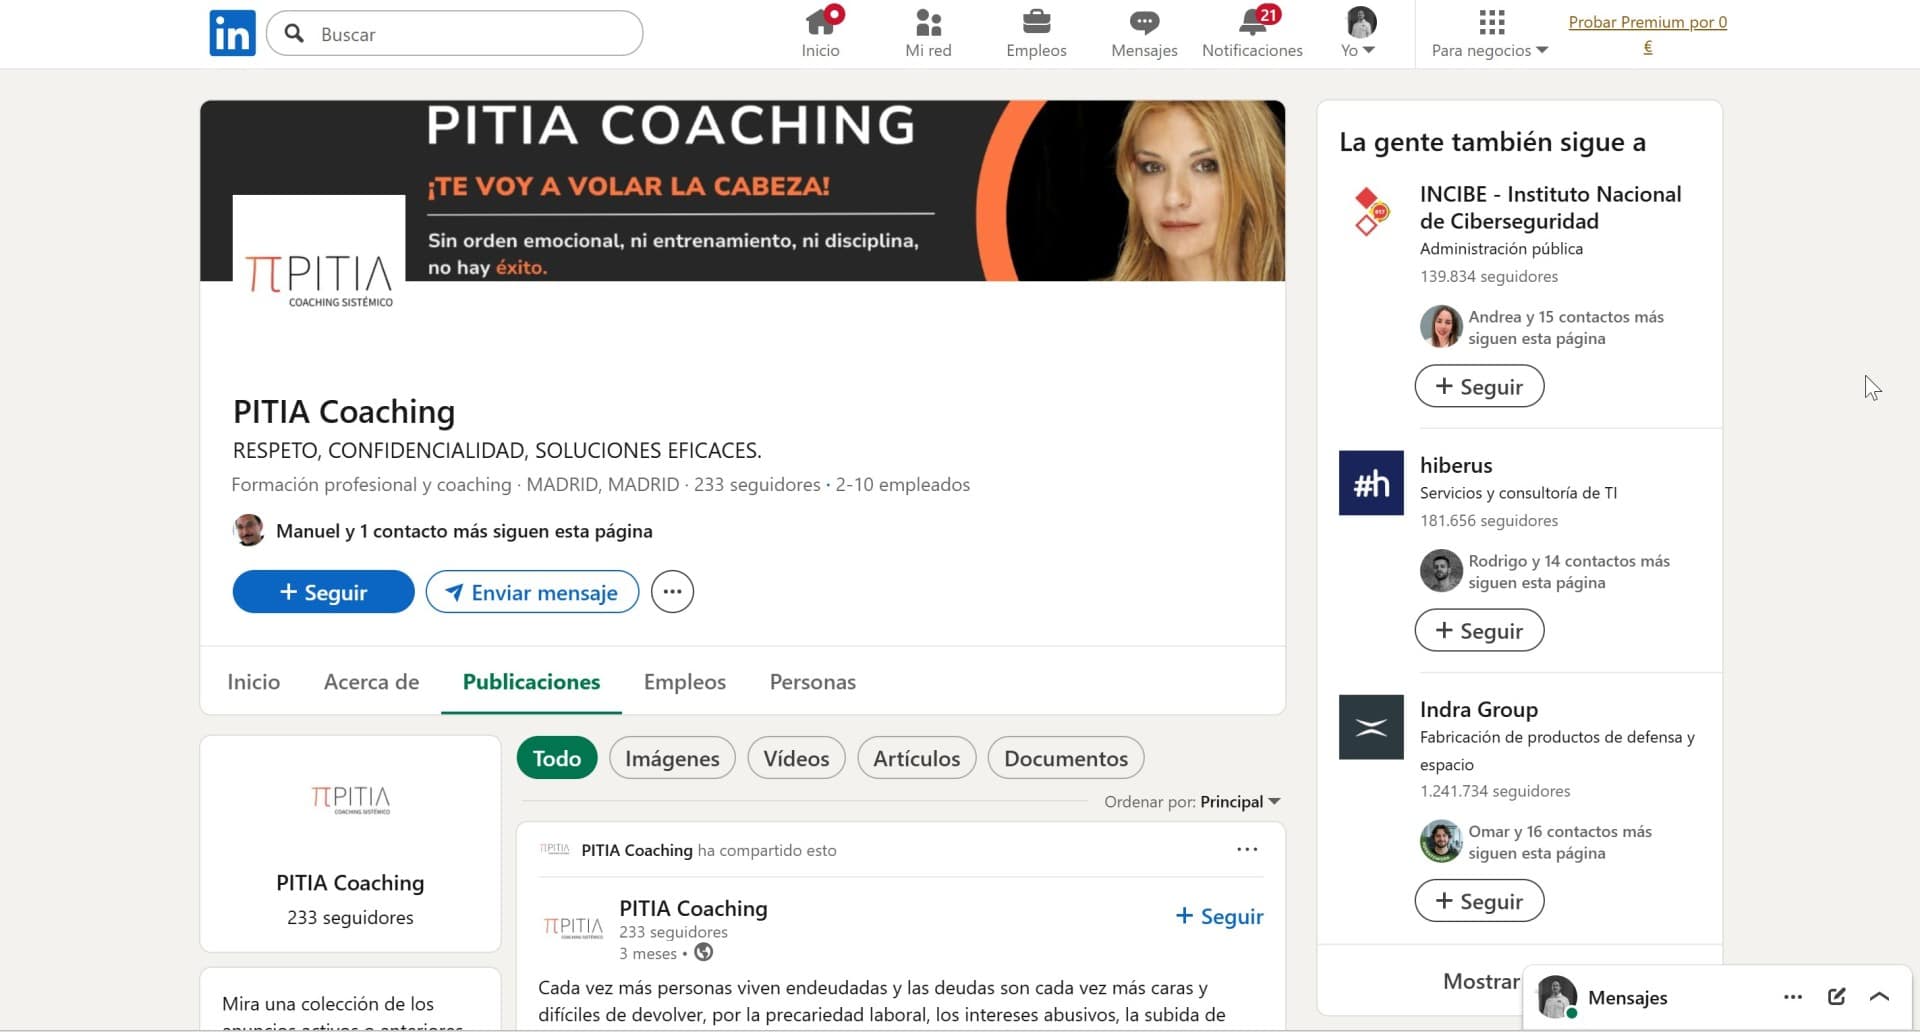Click avatar in Mensajes chat bar
This screenshot has height=1032, width=1920.
(1556, 997)
